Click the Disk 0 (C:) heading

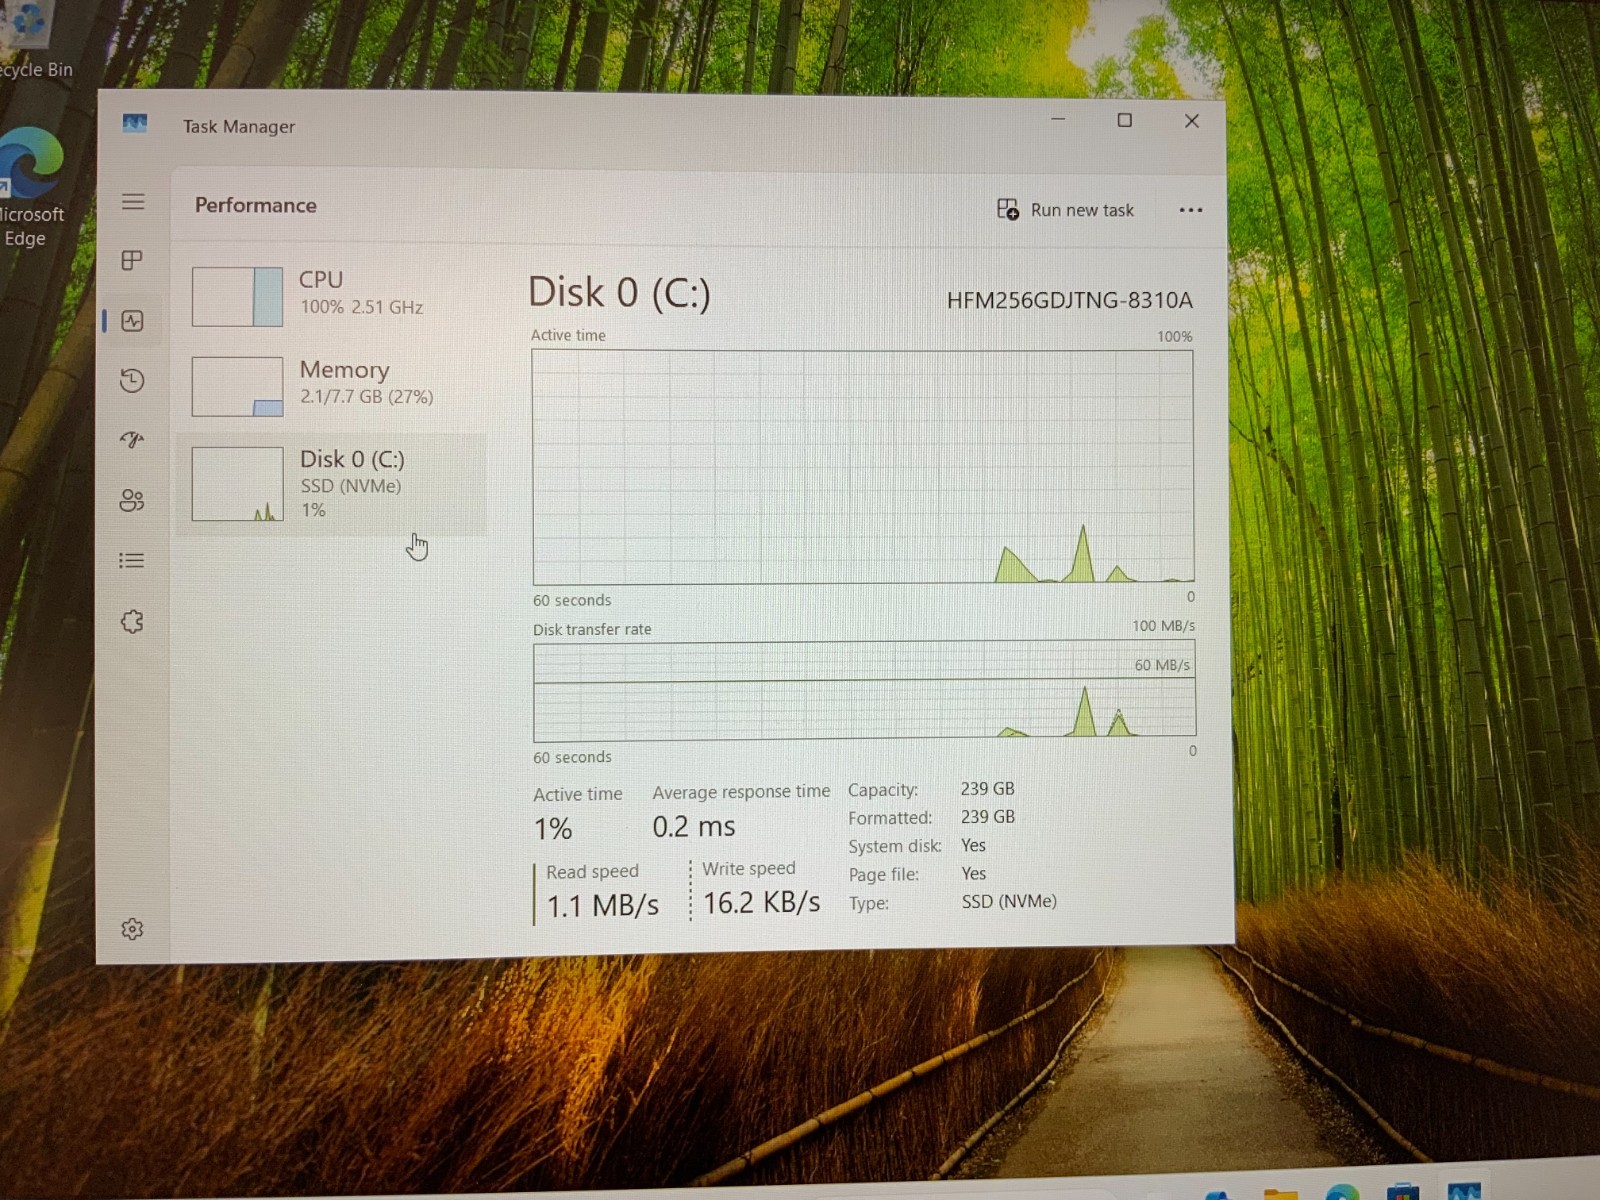click(x=619, y=293)
